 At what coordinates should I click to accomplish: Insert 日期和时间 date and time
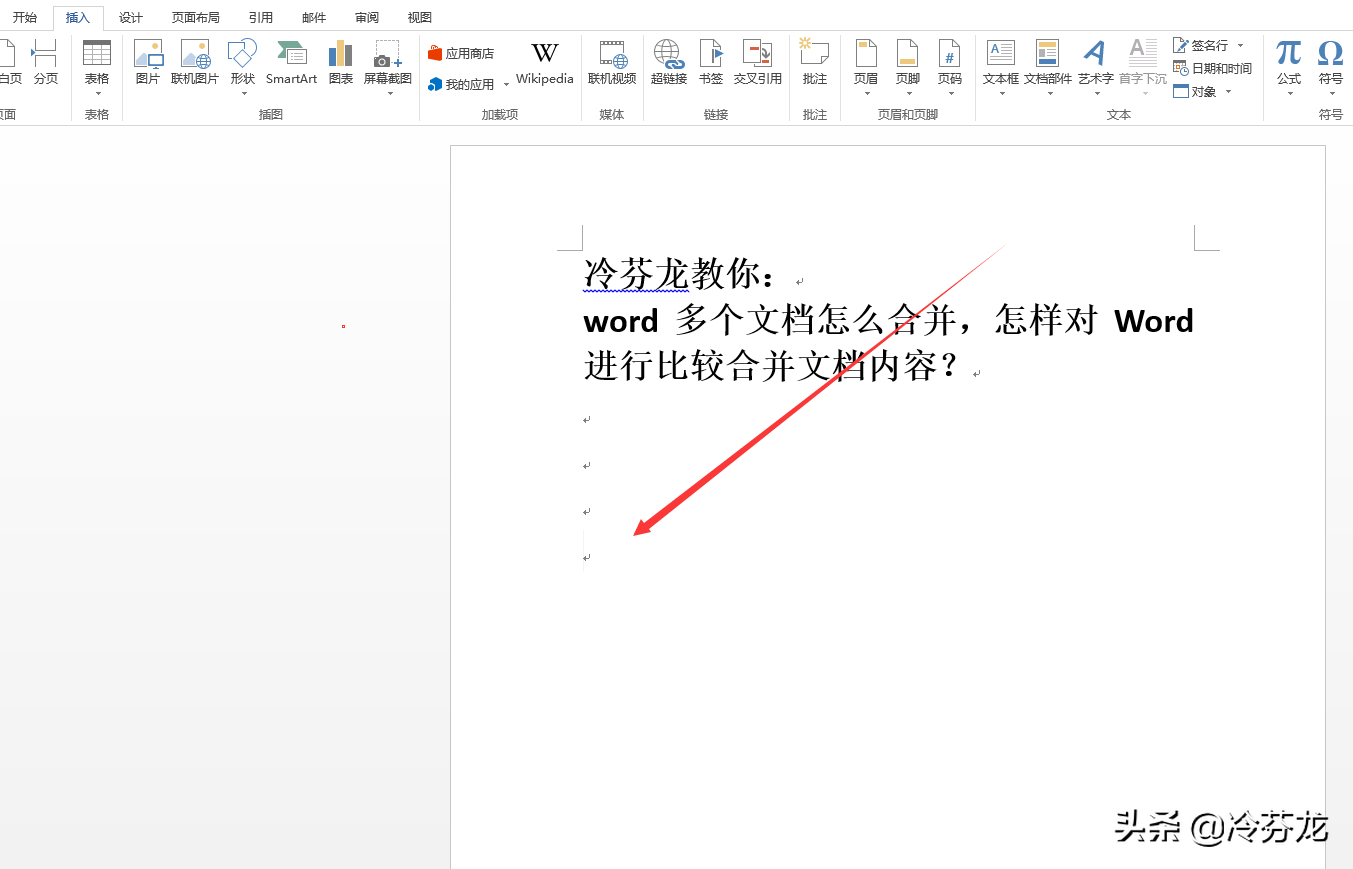[1212, 69]
